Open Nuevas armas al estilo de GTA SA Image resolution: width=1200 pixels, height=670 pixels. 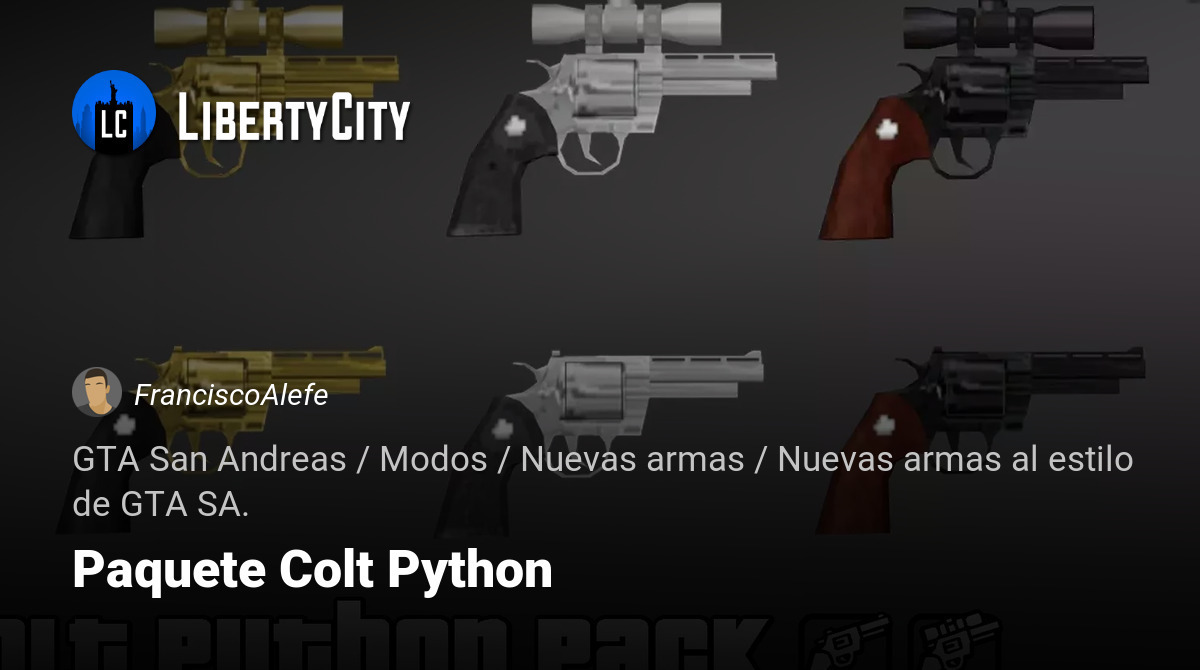click(603, 482)
